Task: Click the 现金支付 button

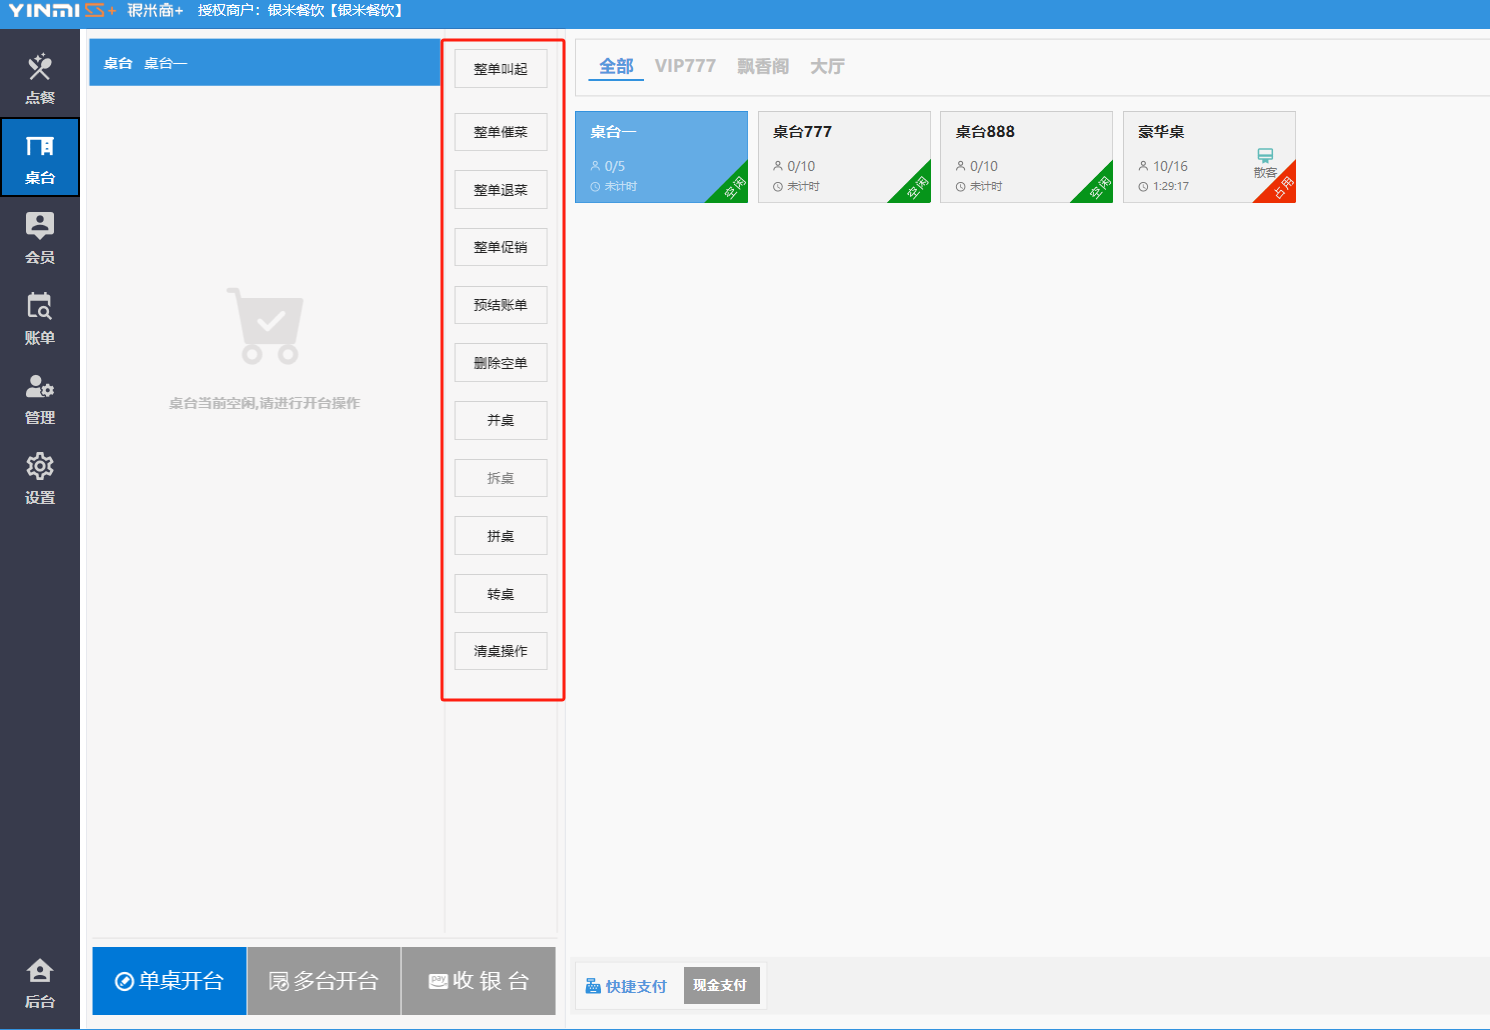Action: [721, 985]
